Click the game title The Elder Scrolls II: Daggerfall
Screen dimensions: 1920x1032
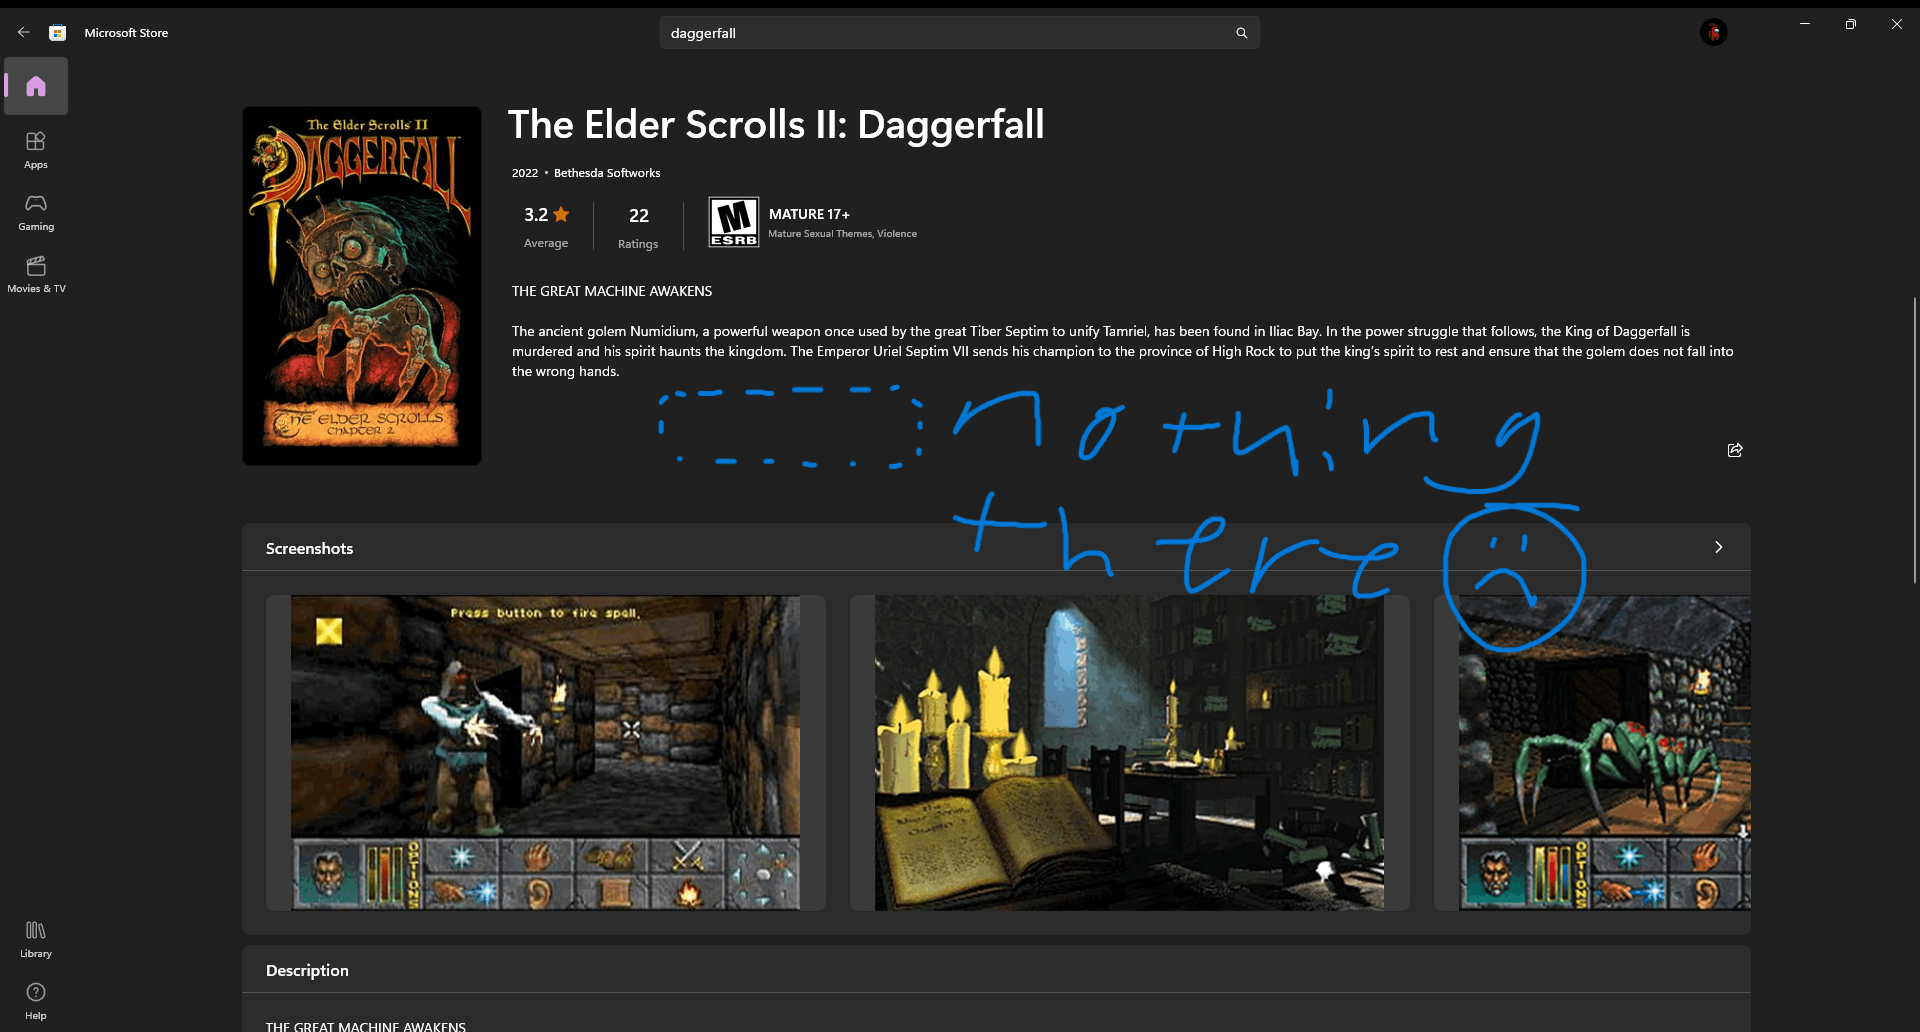click(x=776, y=125)
